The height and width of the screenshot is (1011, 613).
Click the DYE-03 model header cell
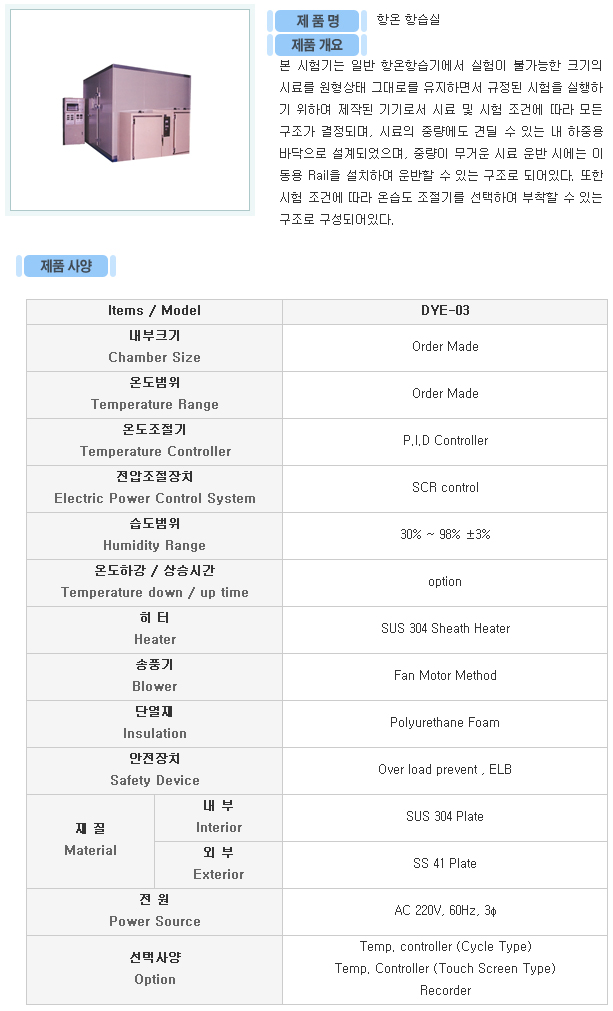coord(445,311)
